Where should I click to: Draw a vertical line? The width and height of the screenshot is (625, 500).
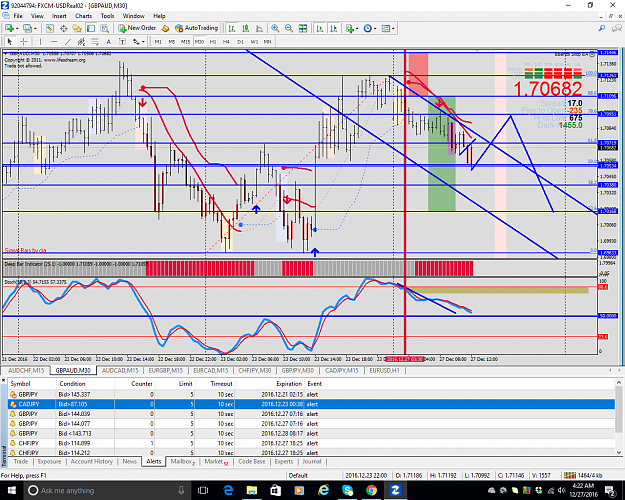[40, 41]
